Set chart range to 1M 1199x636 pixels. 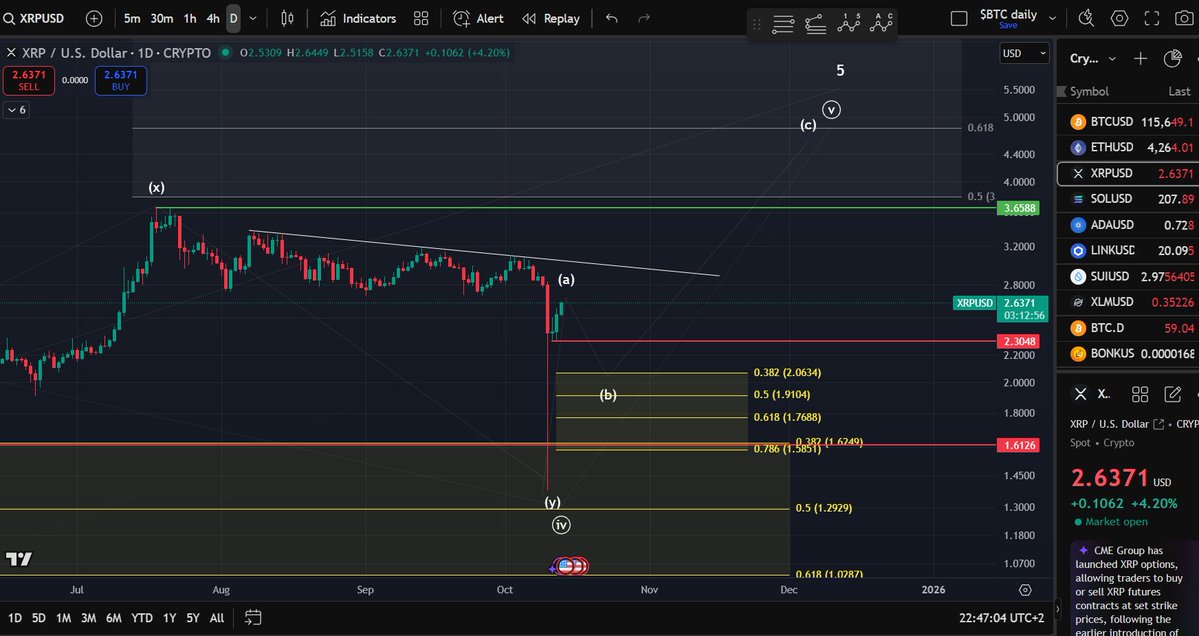pyautogui.click(x=63, y=618)
